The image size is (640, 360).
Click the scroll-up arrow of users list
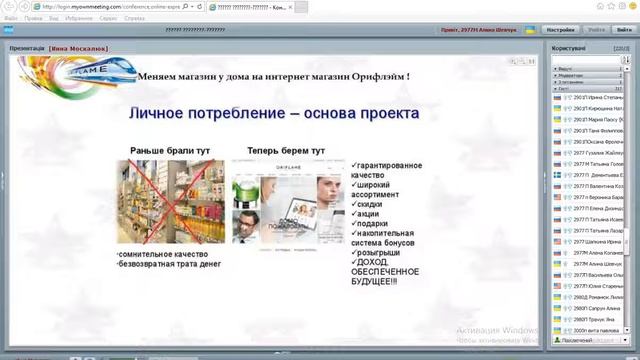click(627, 69)
